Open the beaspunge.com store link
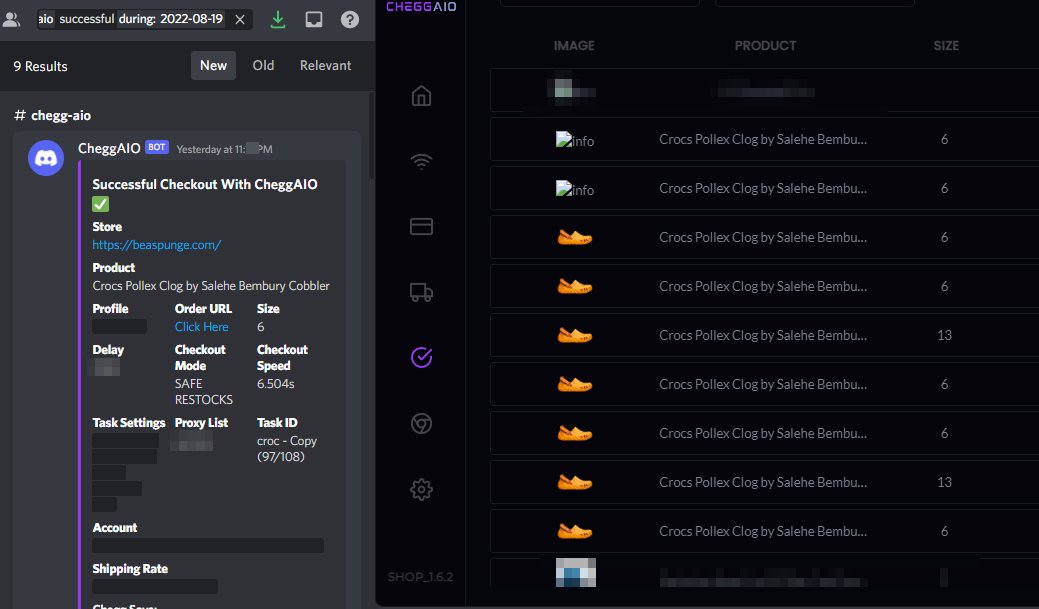The image size is (1039, 609). [x=156, y=245]
